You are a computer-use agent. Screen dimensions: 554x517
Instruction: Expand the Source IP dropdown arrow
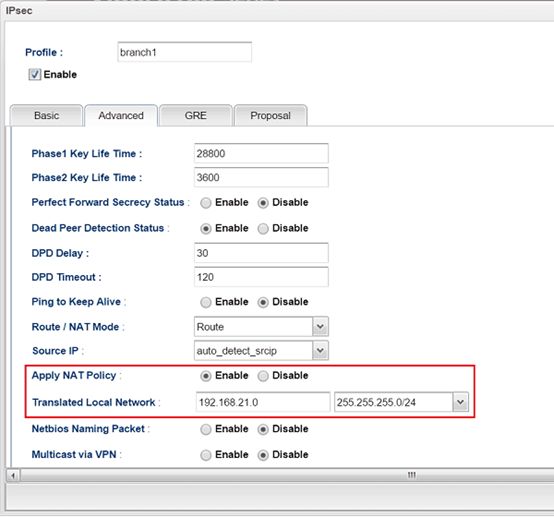(320, 351)
